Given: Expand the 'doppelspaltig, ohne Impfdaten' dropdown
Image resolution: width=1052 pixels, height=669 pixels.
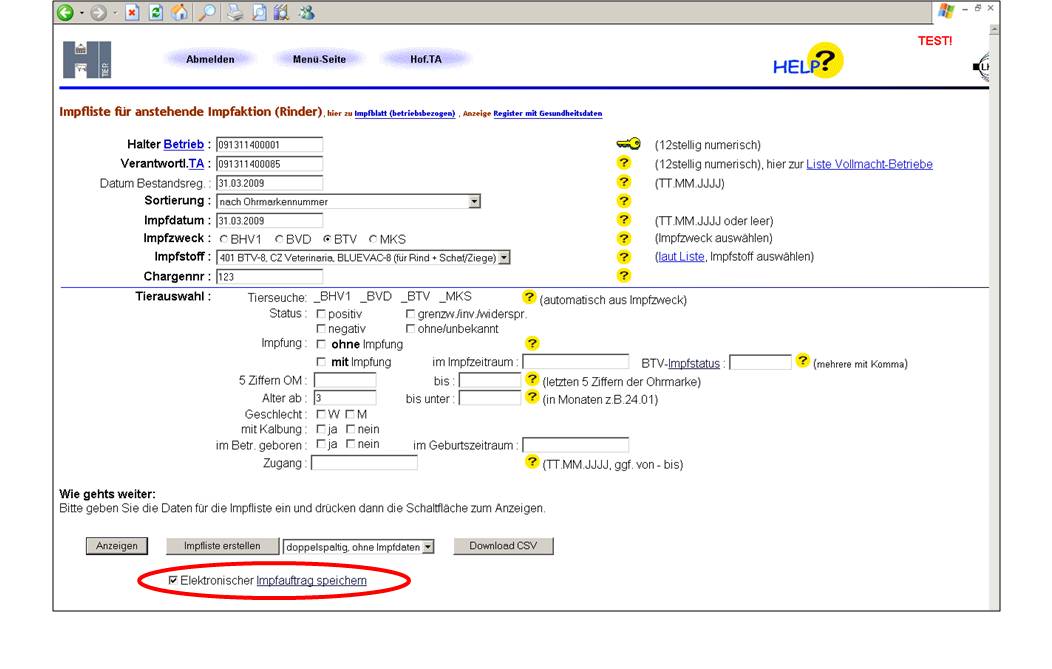Looking at the screenshot, I should coord(428,547).
